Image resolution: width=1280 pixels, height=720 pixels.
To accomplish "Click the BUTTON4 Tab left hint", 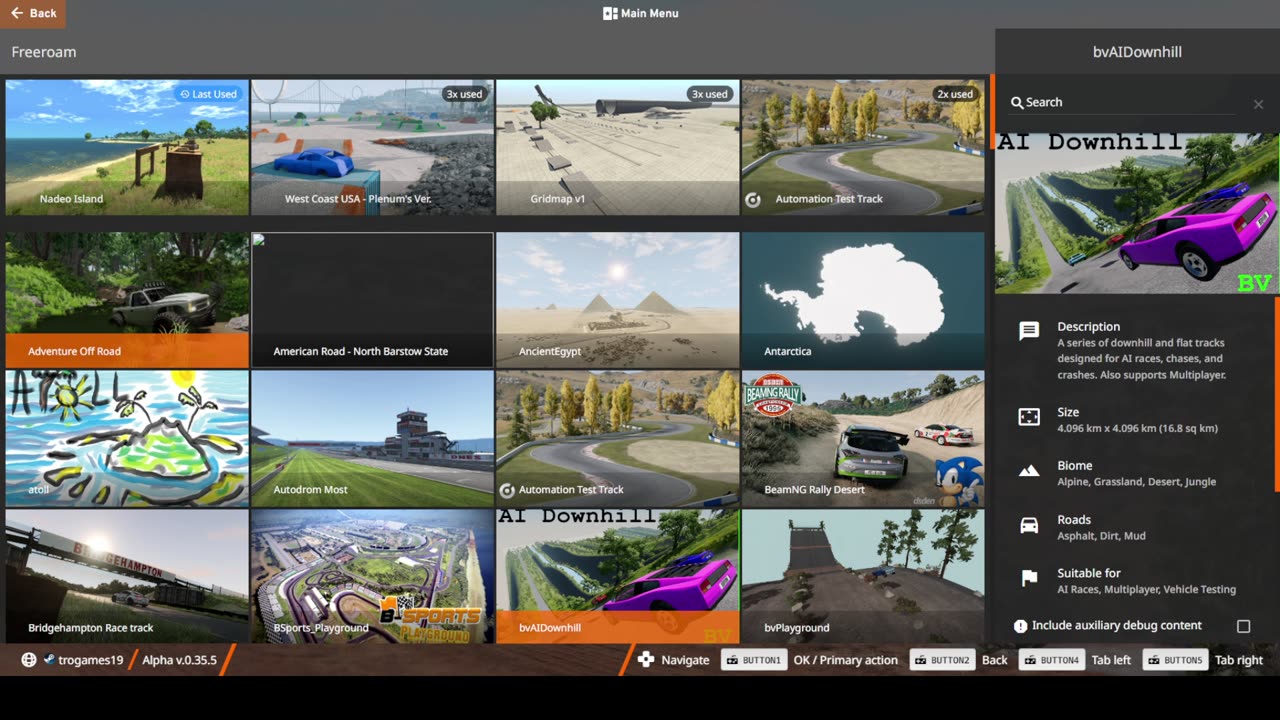I will (1075, 660).
